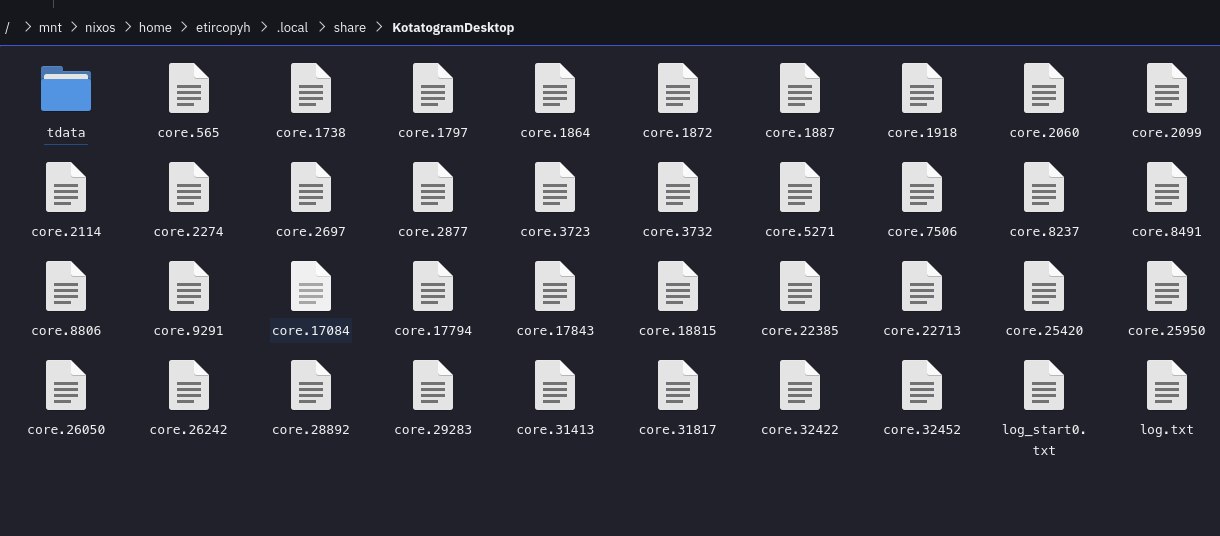Select the core.17843 file icon
This screenshot has width=1220, height=536.
click(555, 286)
